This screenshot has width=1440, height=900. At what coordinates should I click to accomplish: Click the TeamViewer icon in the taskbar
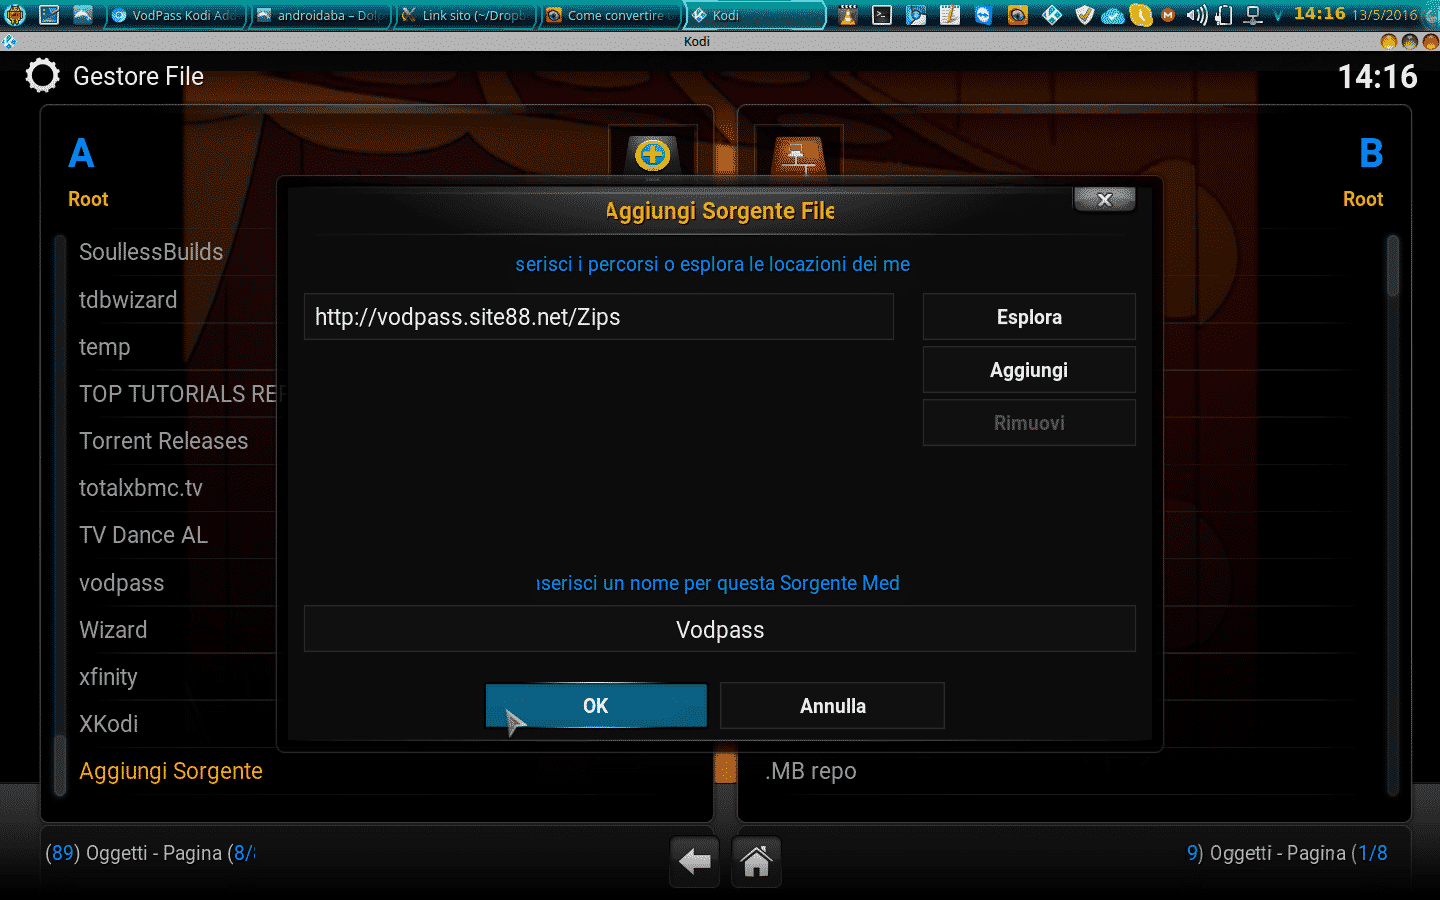pyautogui.click(x=983, y=15)
